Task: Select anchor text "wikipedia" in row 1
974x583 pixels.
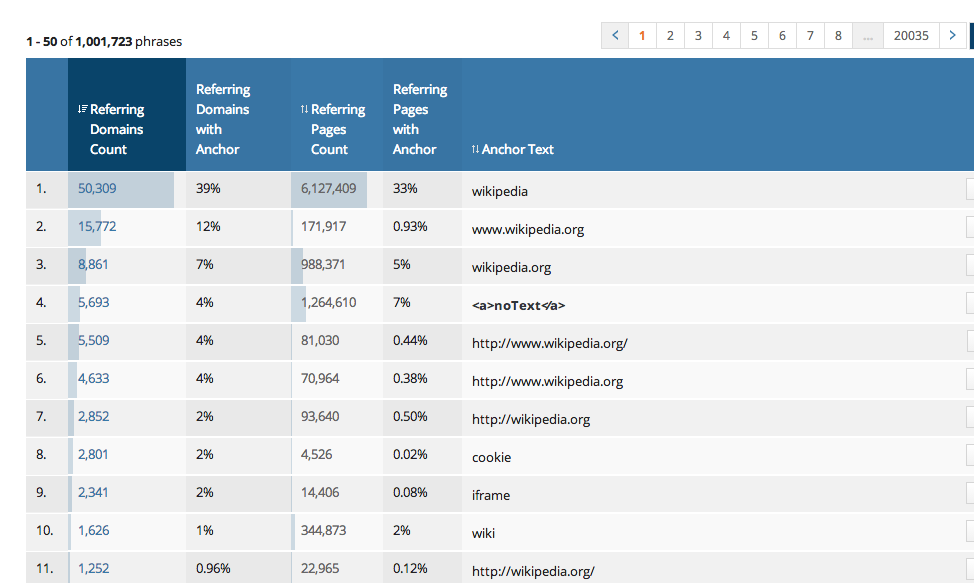Action: pyautogui.click(x=499, y=191)
